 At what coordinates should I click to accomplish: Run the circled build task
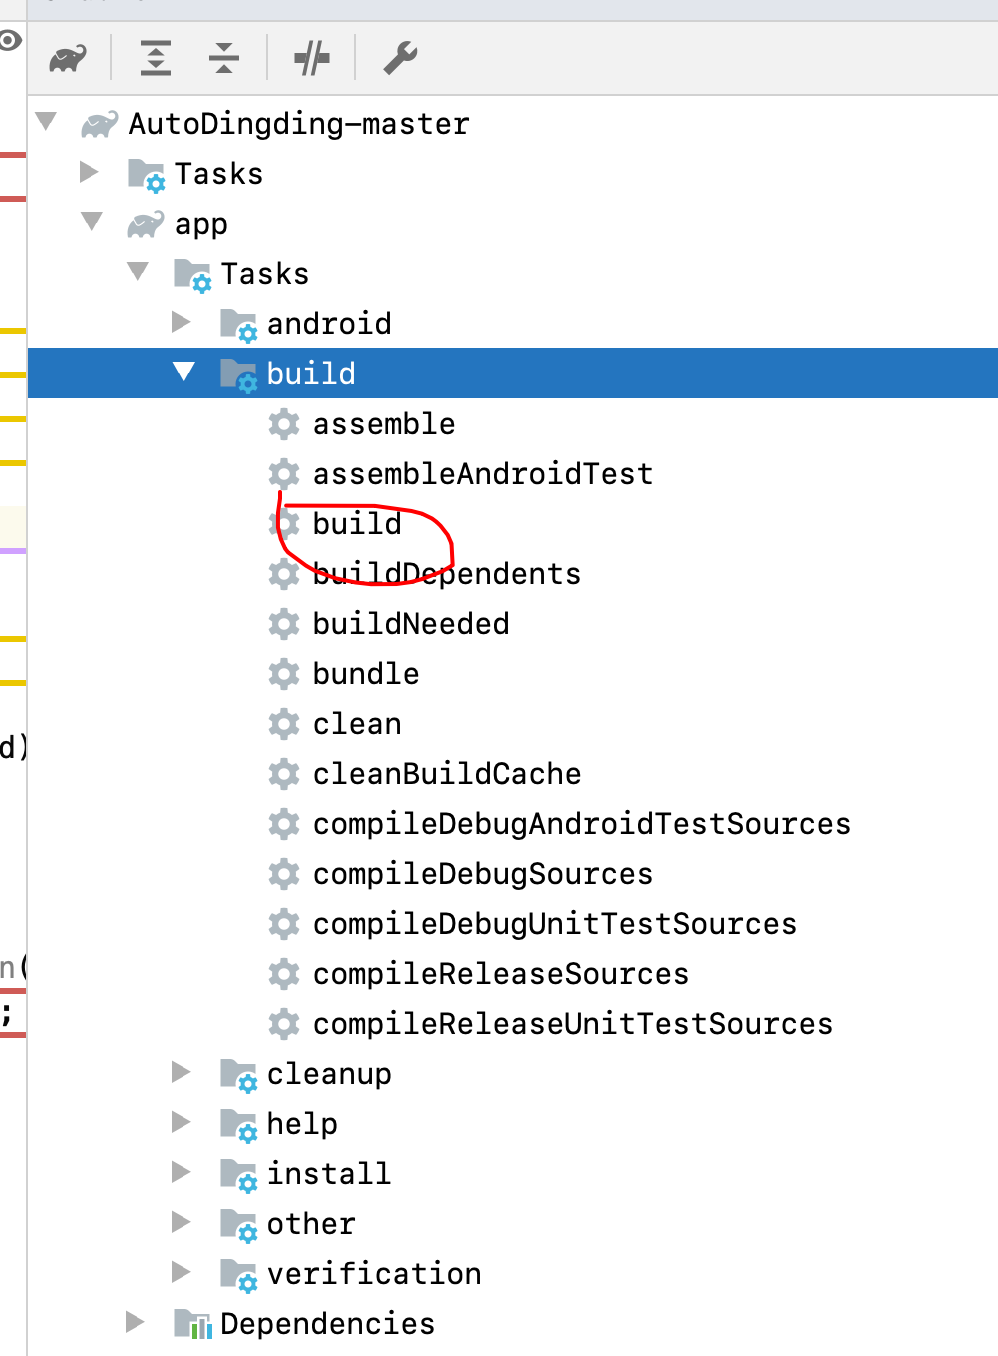click(355, 522)
